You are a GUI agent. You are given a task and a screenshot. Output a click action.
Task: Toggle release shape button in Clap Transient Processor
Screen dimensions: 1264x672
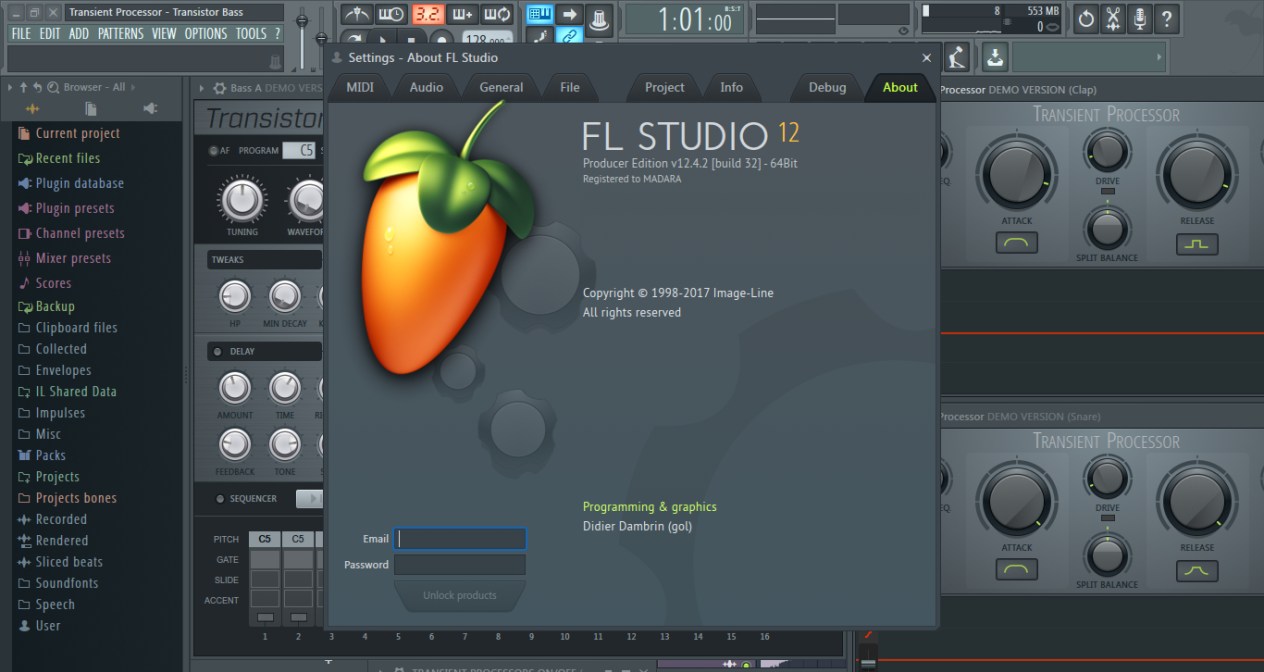(x=1197, y=243)
